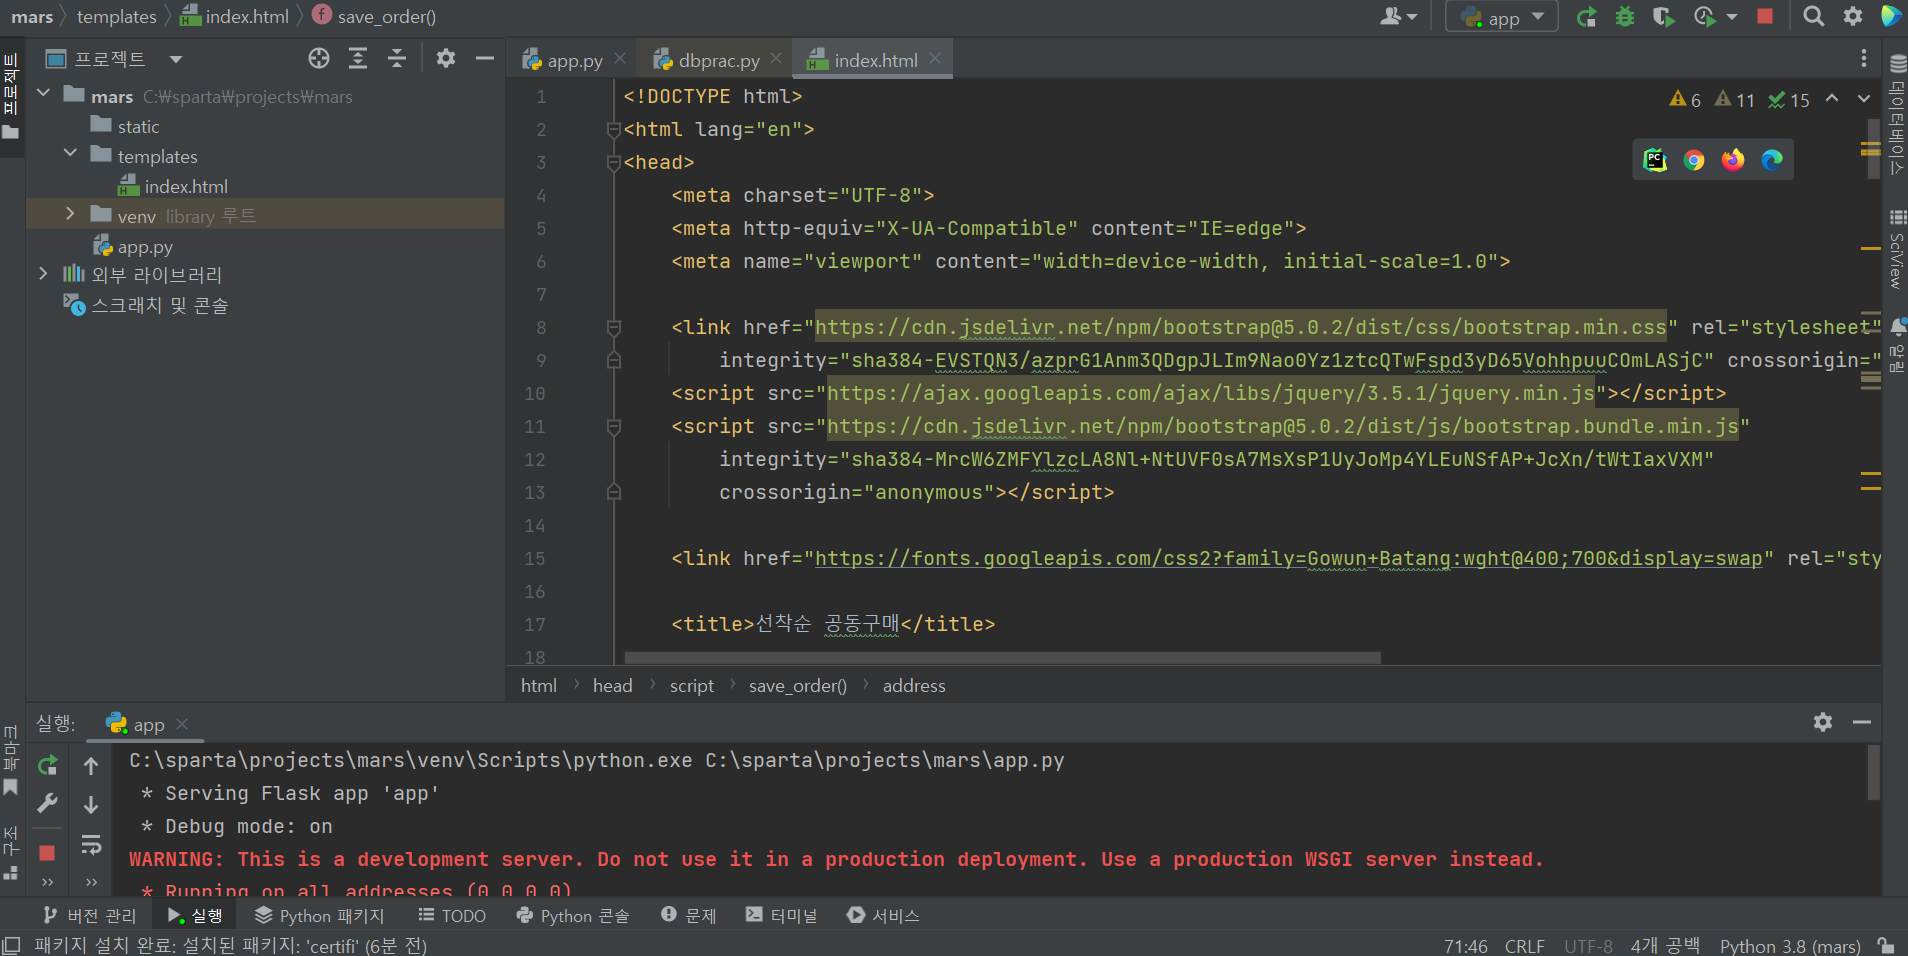The width and height of the screenshot is (1908, 956).
Task: Open index.html in Firefox browser
Action: pos(1733,160)
